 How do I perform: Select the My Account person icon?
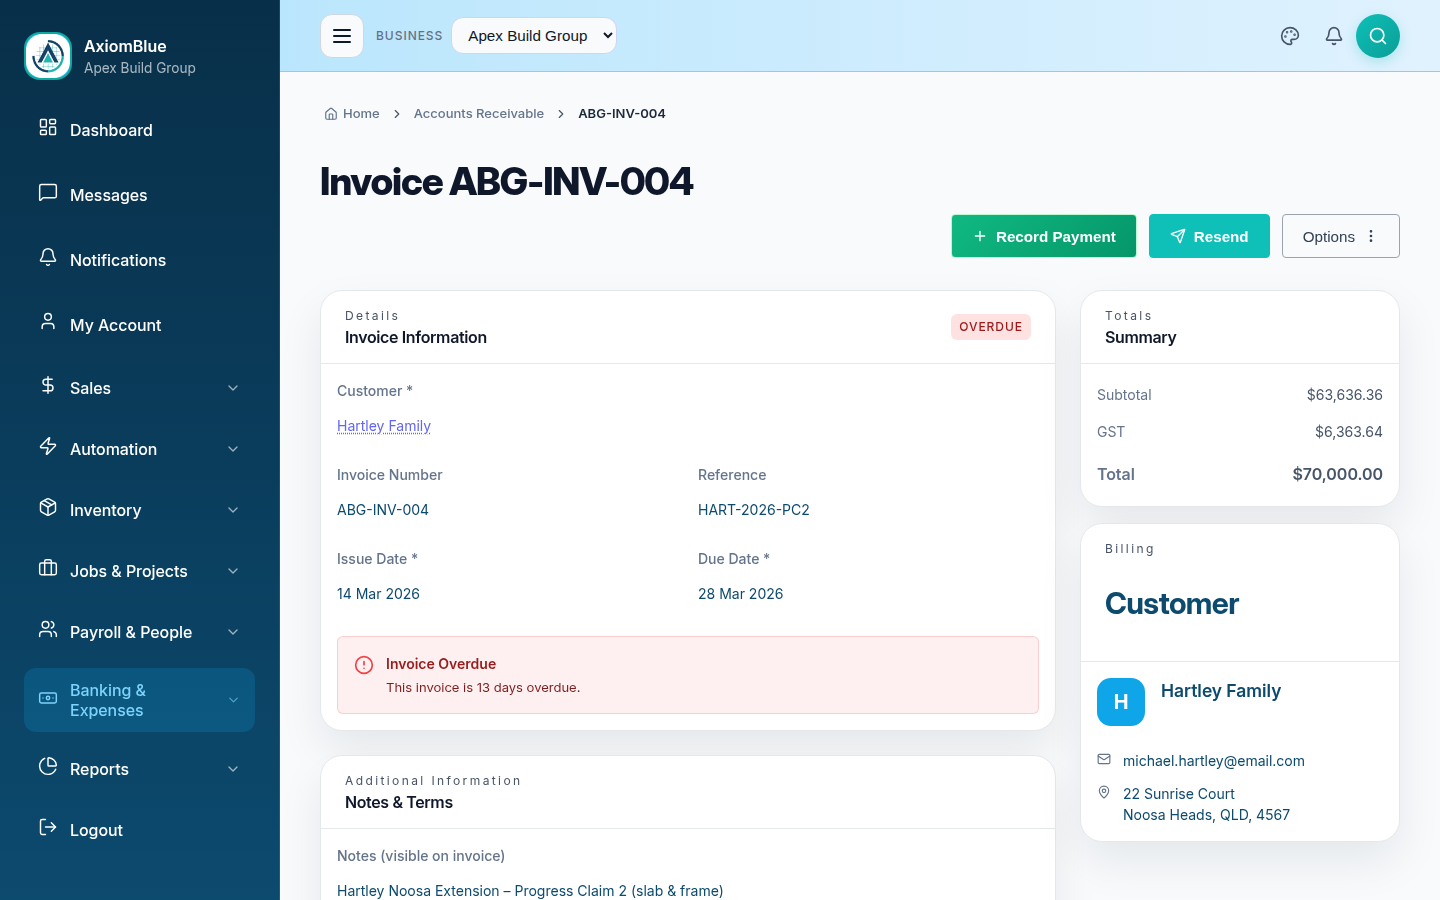[48, 324]
